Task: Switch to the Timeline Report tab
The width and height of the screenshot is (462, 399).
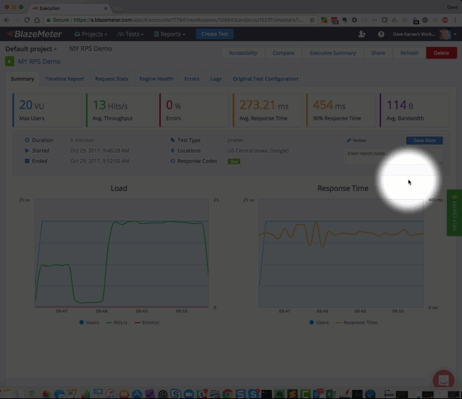Action: click(x=65, y=79)
